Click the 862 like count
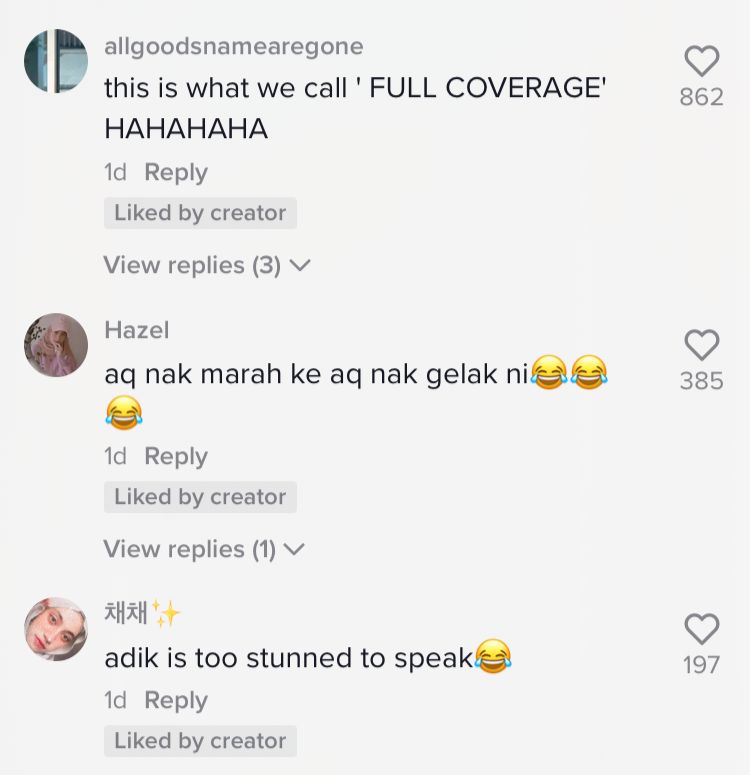750x775 pixels. 702,97
